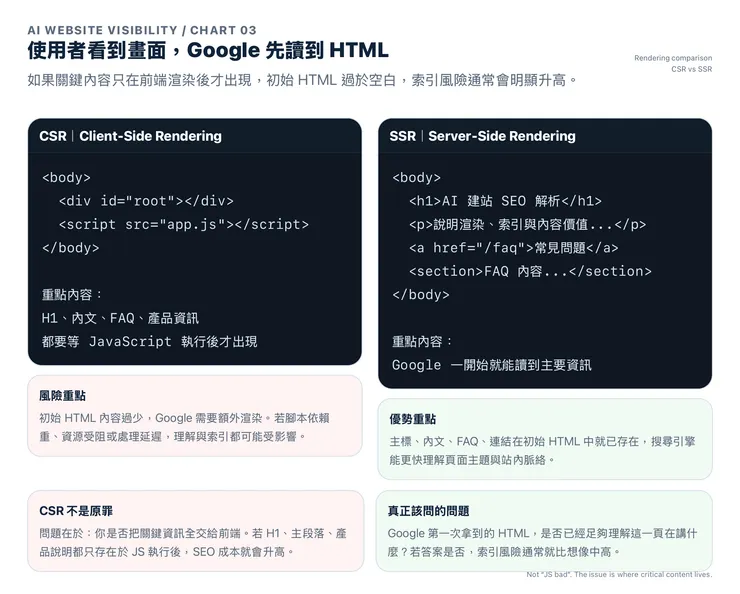Click the title '使用者看到畫面，Google 先讀到 HTML'
This screenshot has height=594, width=740.
point(208,50)
